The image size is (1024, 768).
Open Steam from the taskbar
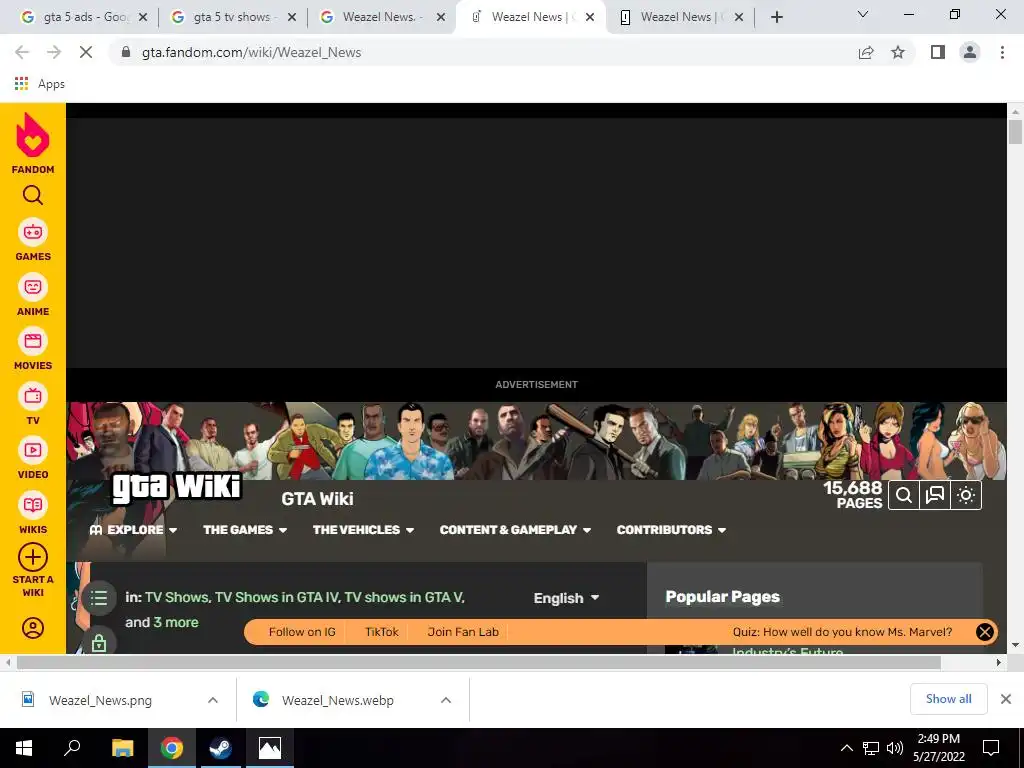[220, 748]
